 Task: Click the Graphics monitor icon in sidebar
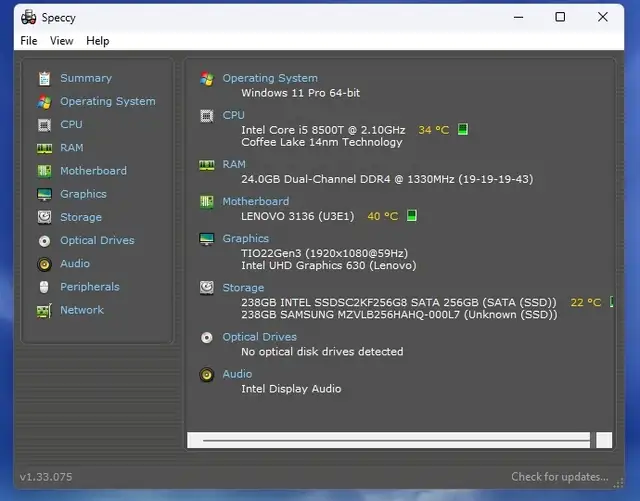44,194
